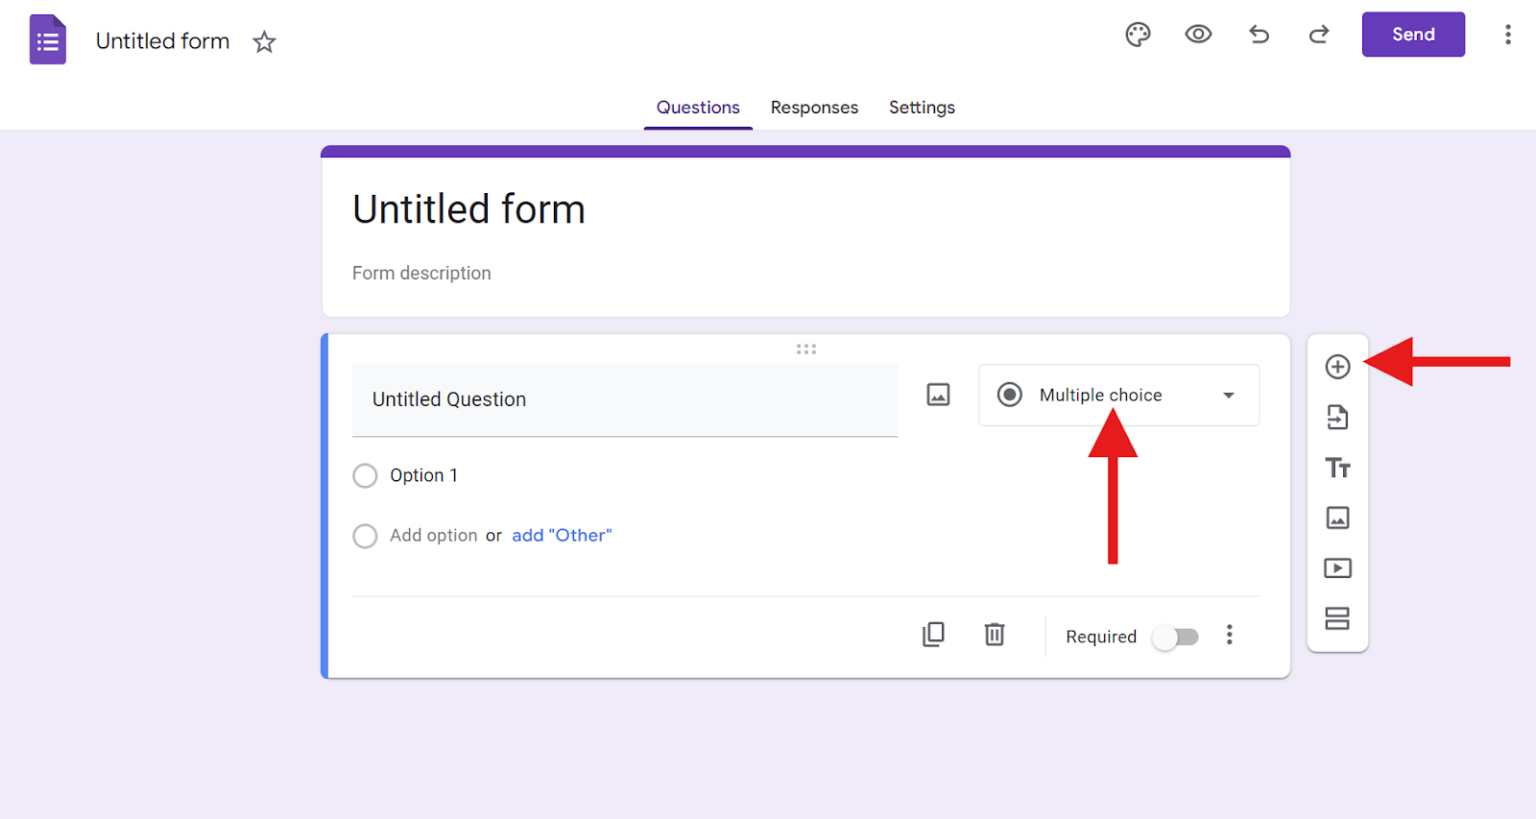Delete the question with the trash icon

(993, 635)
